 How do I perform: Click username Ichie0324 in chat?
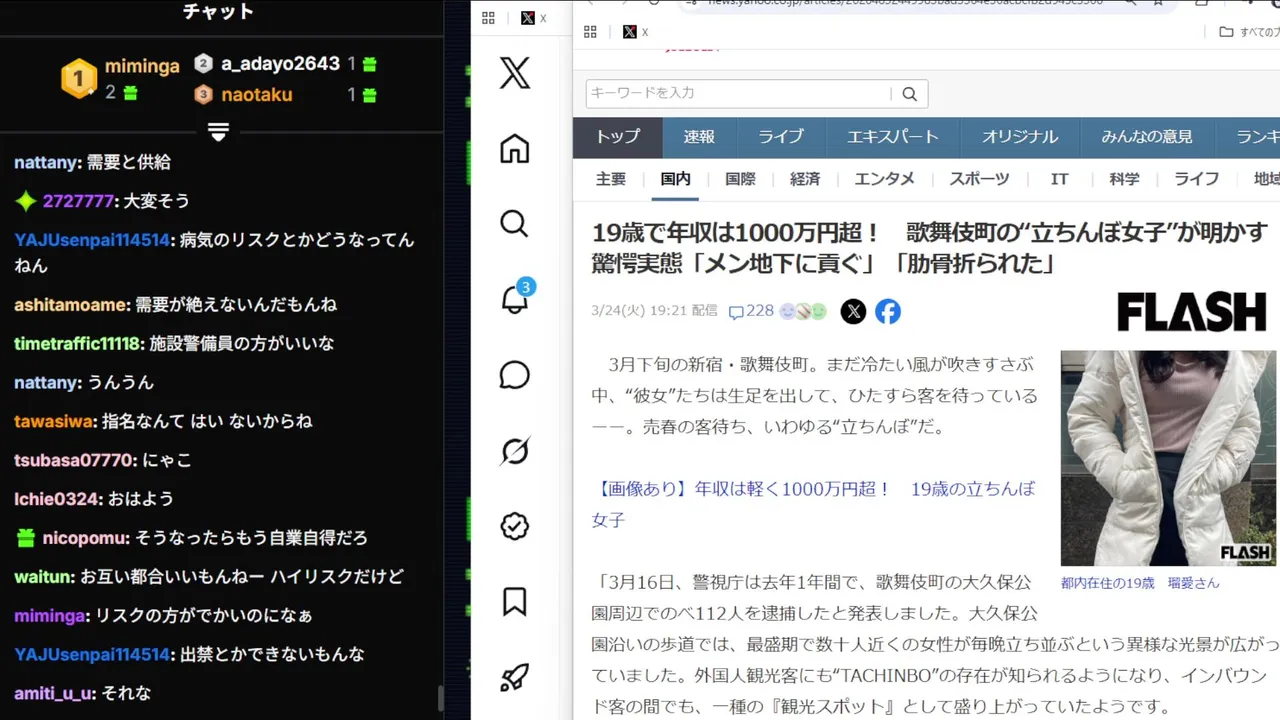coord(58,498)
